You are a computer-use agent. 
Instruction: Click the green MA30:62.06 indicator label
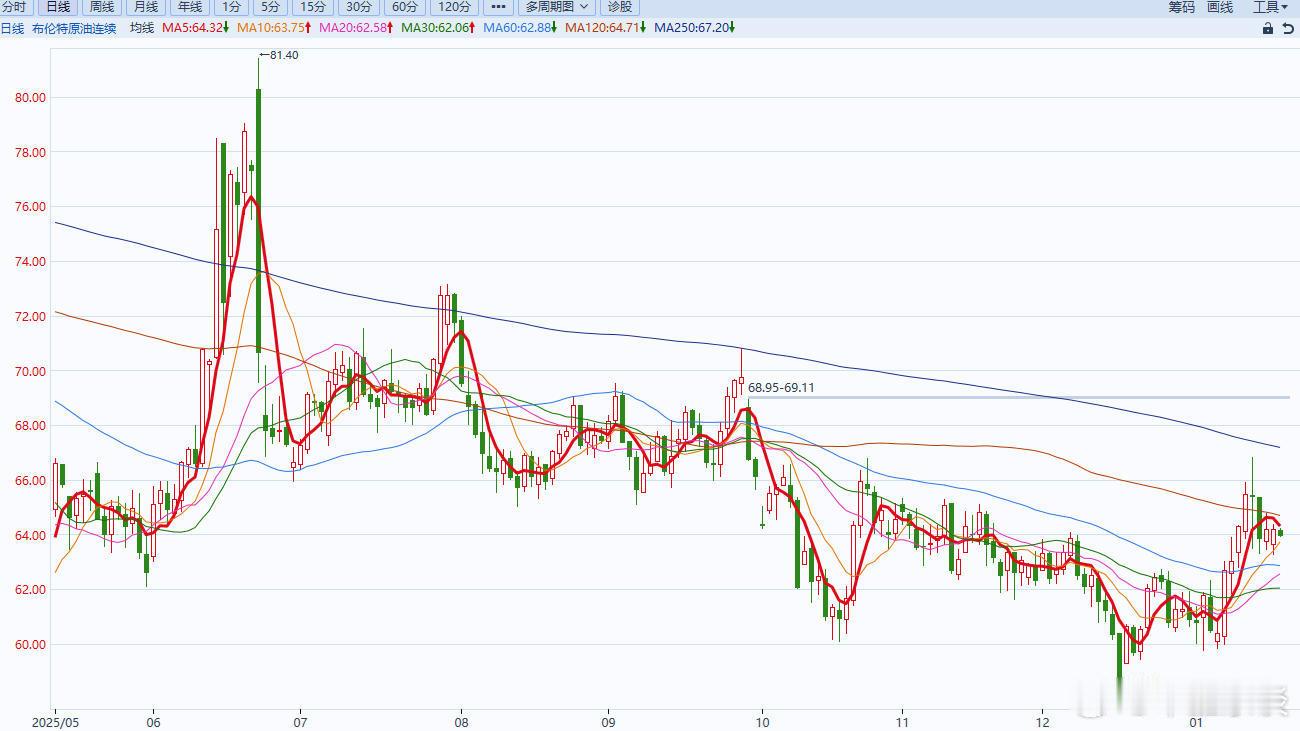[x=438, y=28]
